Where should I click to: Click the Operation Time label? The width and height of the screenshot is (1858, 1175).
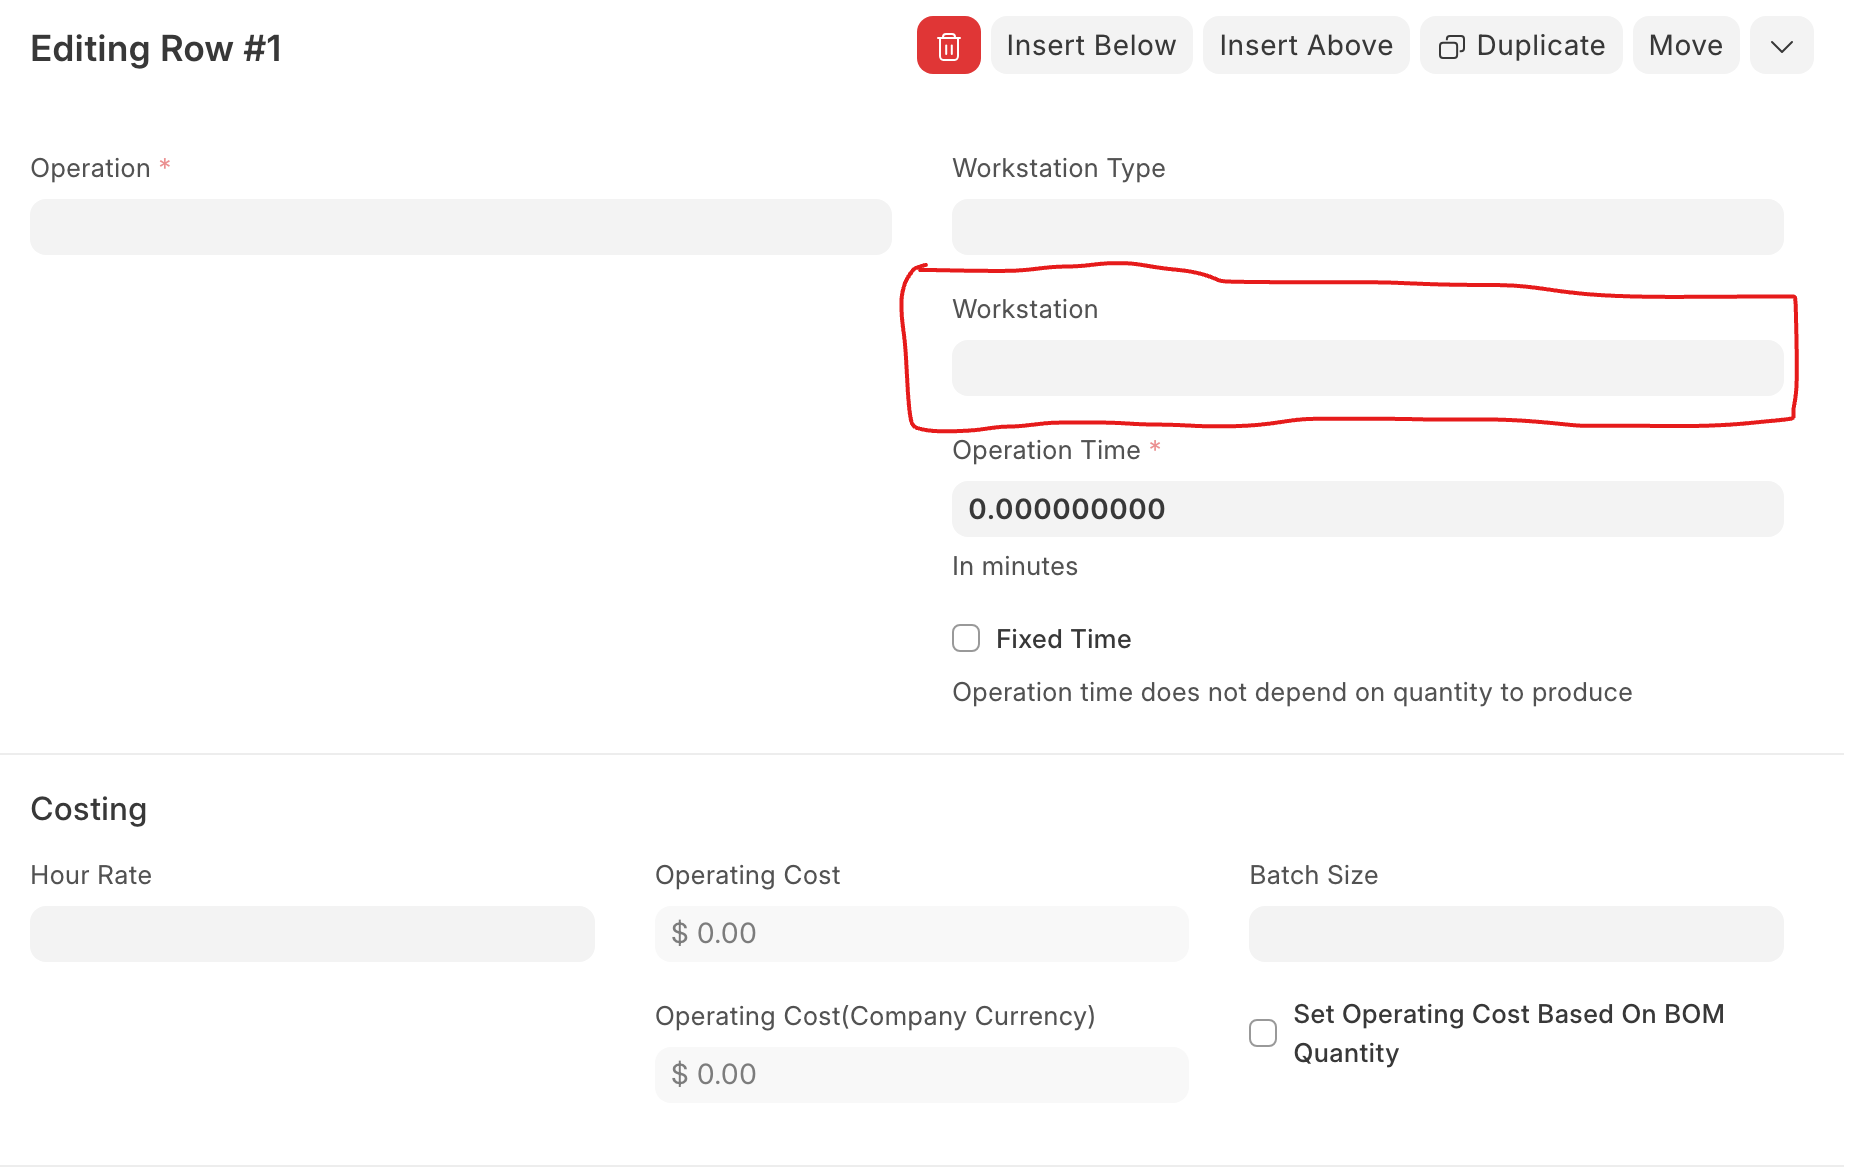(1046, 450)
